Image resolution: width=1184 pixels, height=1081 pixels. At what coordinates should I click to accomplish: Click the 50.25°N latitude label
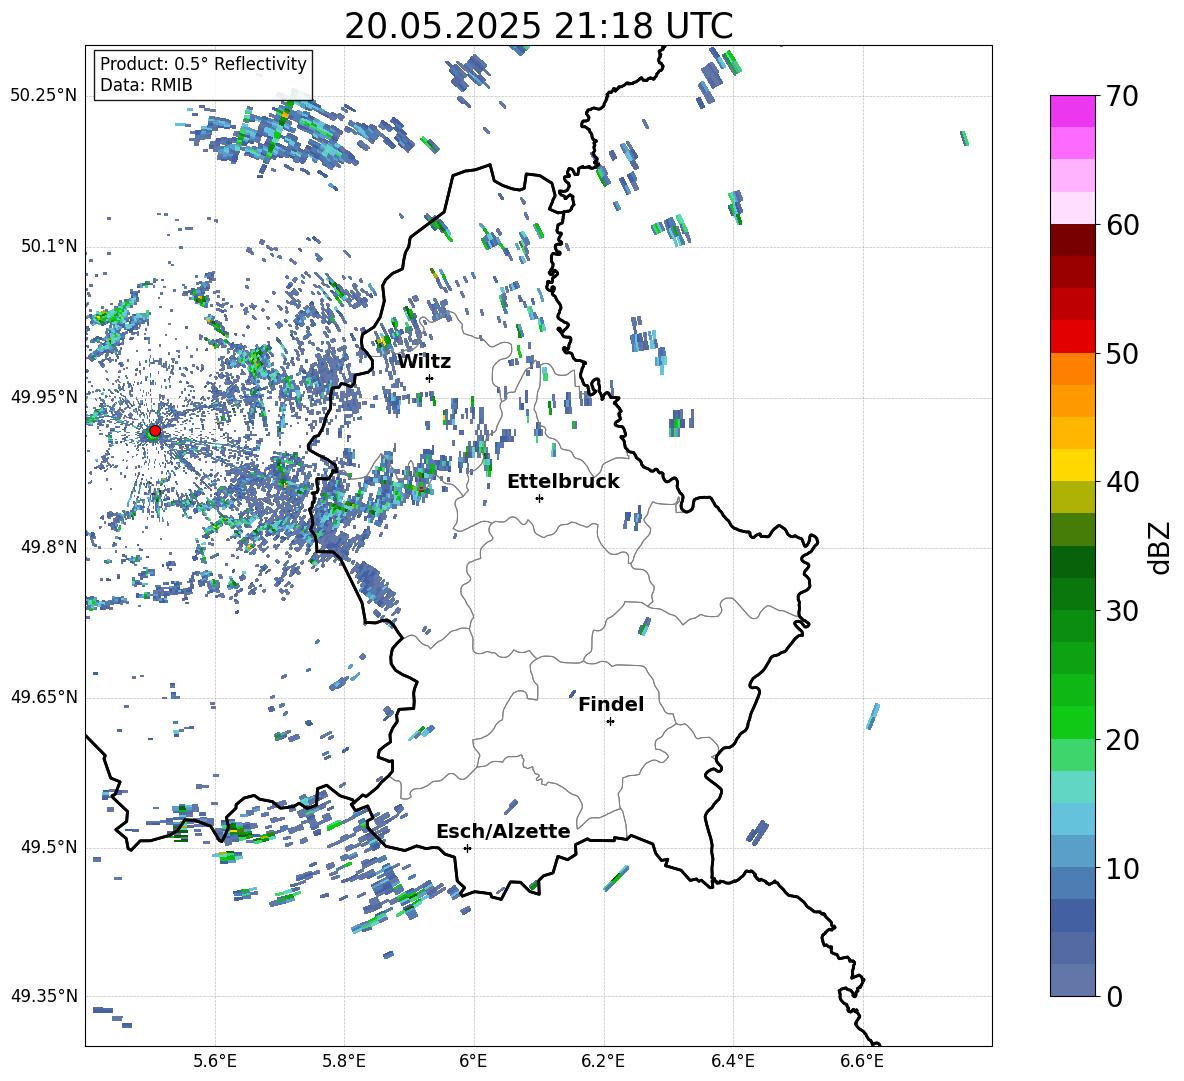[x=44, y=96]
